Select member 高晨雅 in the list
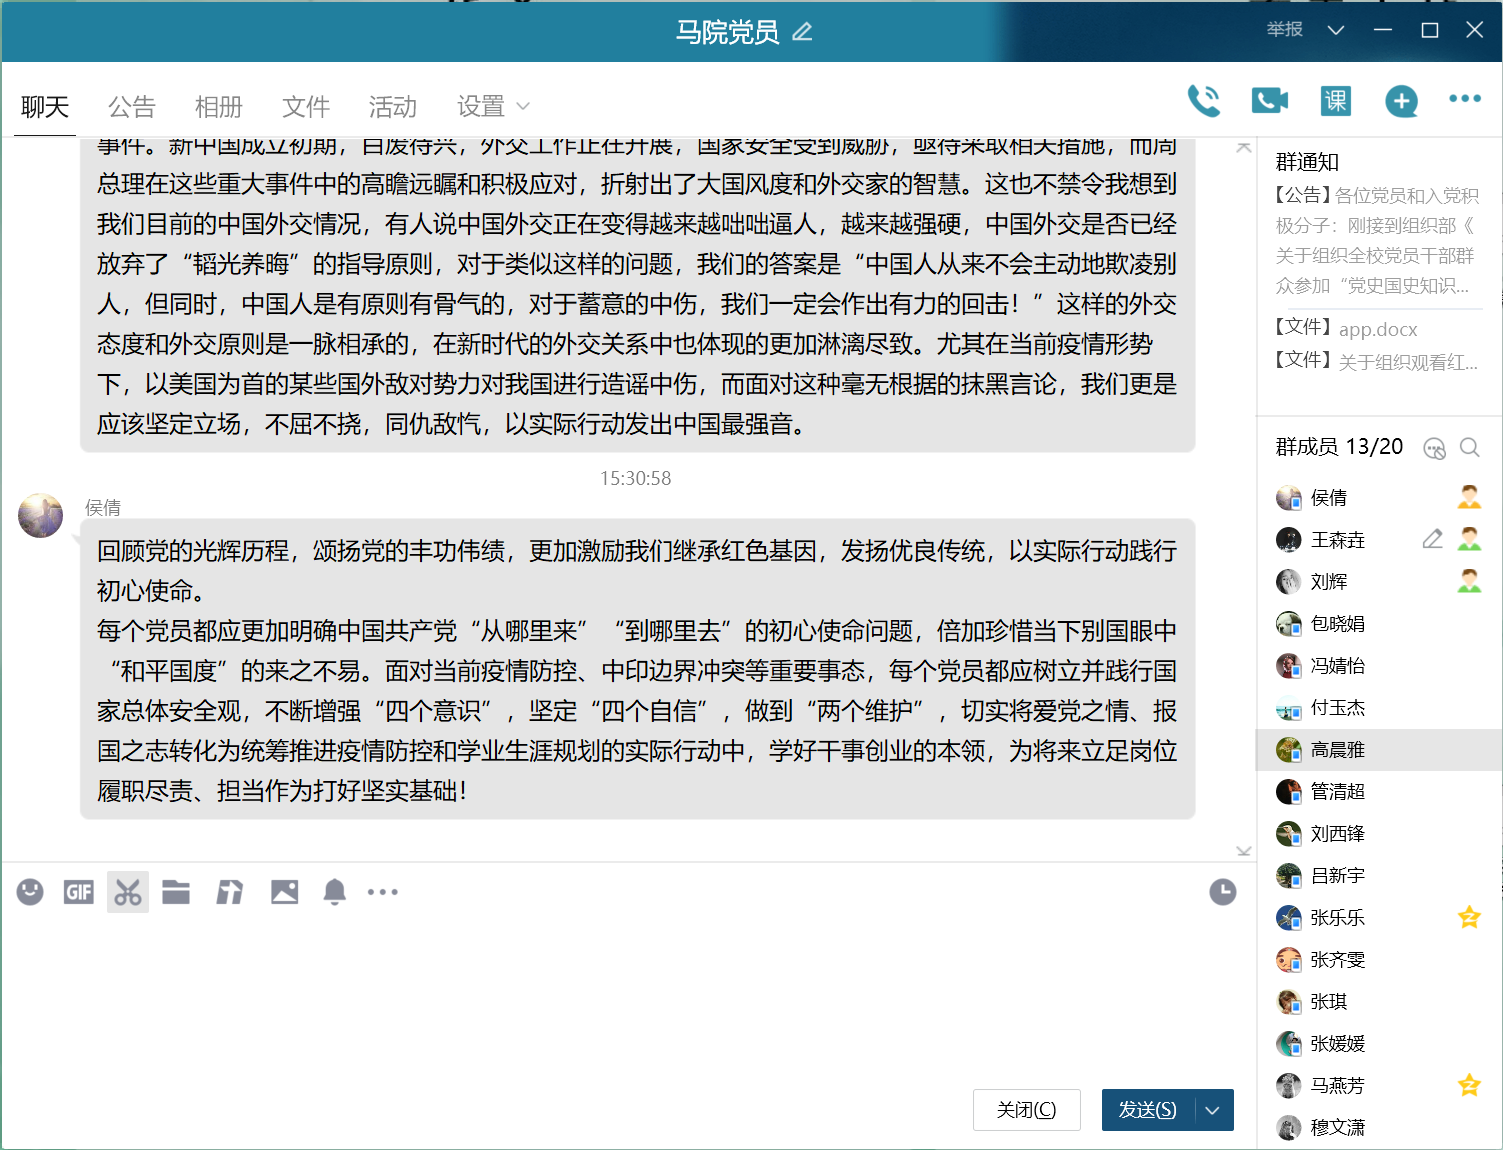The image size is (1503, 1150). click(1337, 750)
